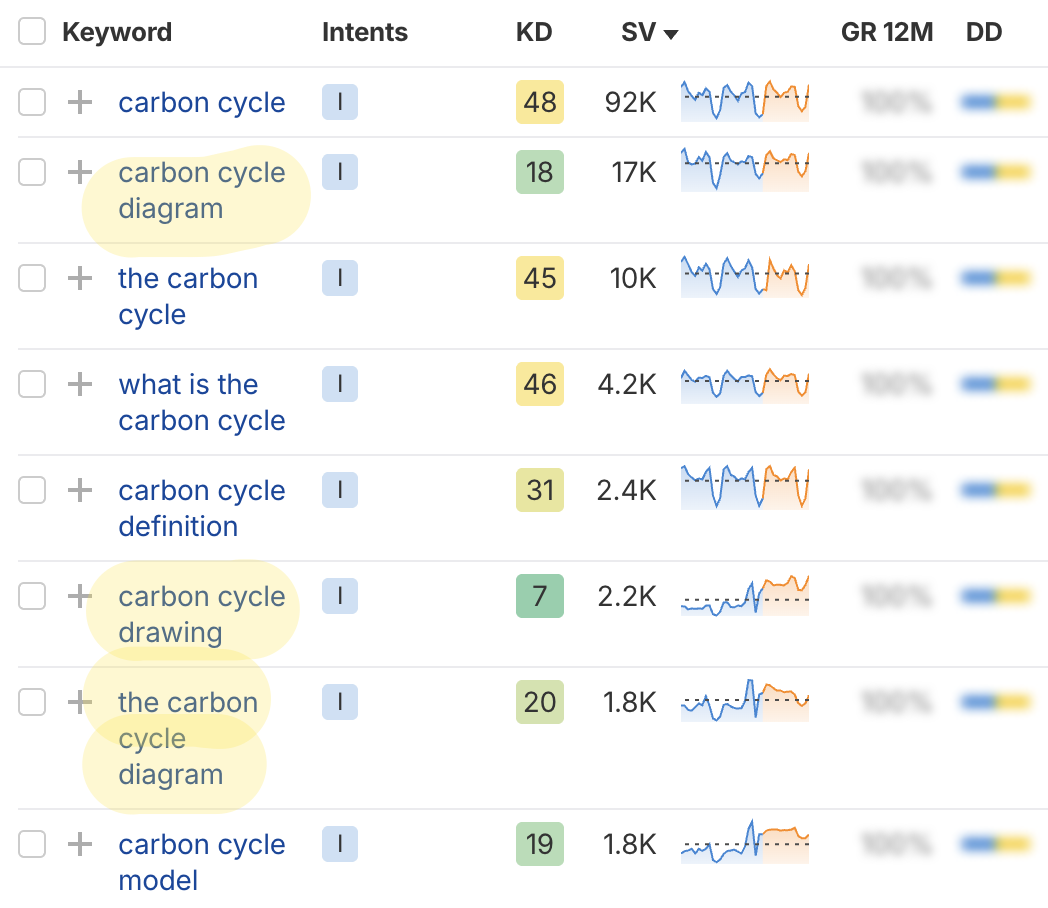Open 'carbon cycle diagram' keyword link
This screenshot has width=1048, height=908.
[x=202, y=190]
